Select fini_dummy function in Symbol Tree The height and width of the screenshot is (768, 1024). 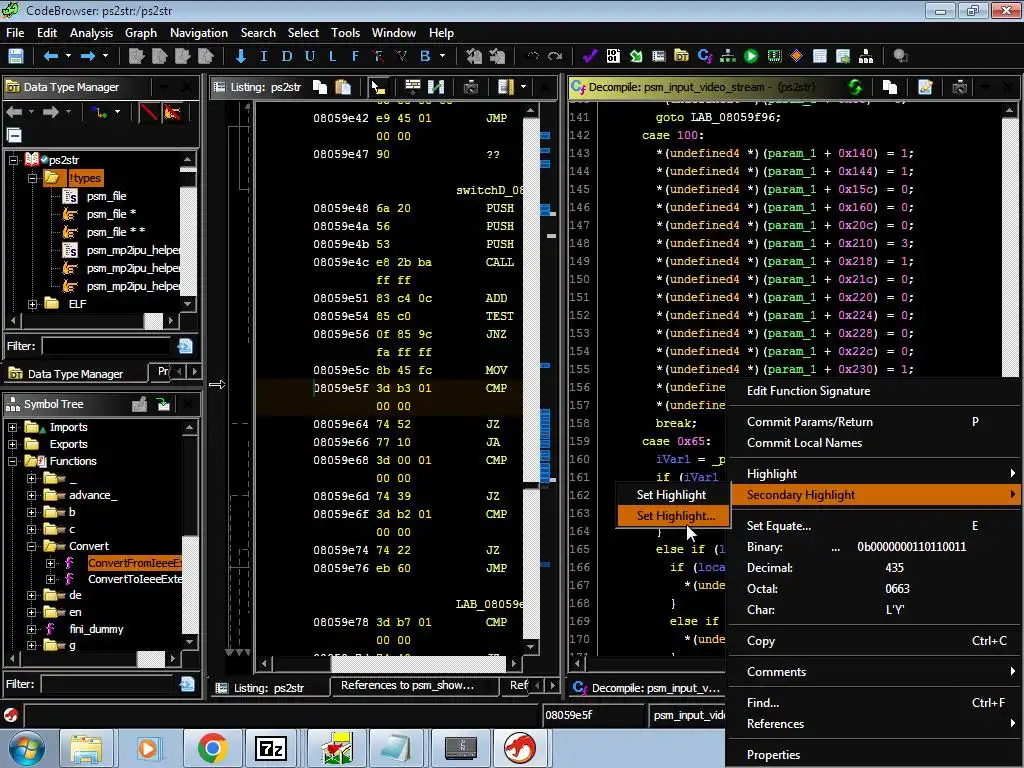tap(96, 629)
